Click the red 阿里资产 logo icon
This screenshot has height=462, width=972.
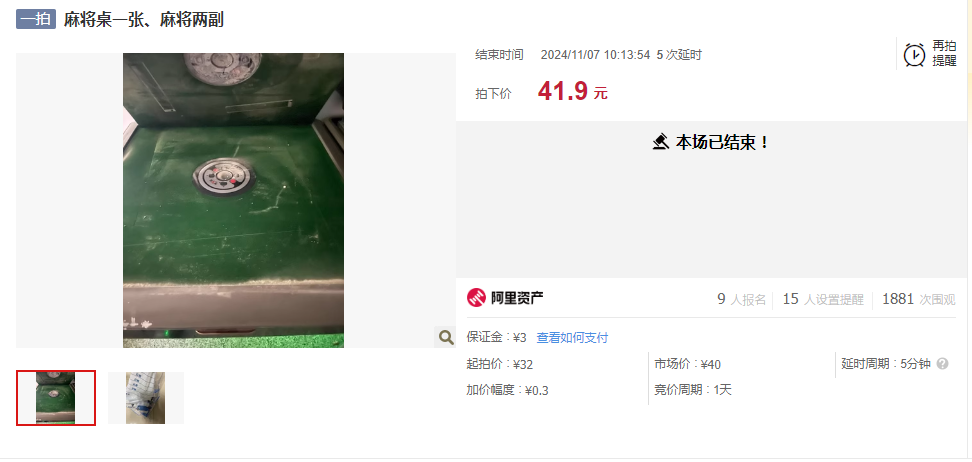coord(476,298)
